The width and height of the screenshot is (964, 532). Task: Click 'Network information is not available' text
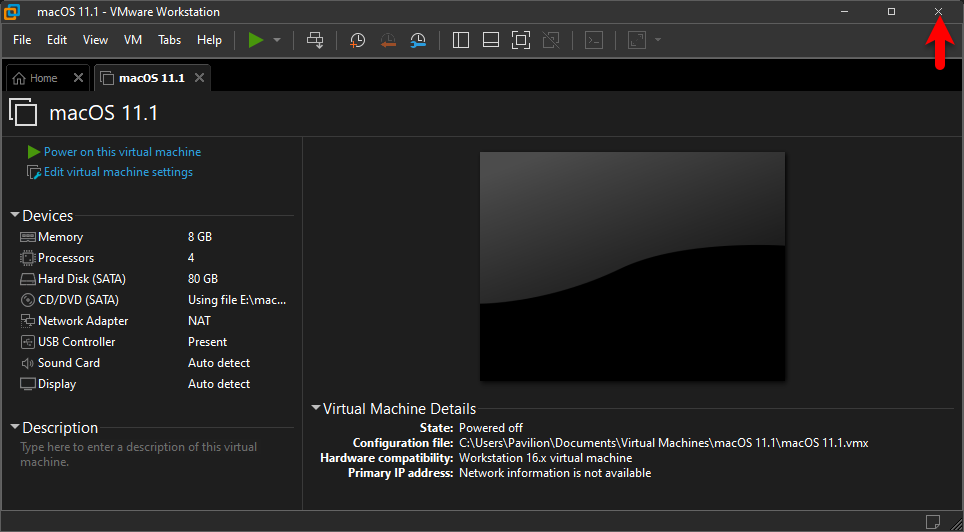tap(555, 473)
